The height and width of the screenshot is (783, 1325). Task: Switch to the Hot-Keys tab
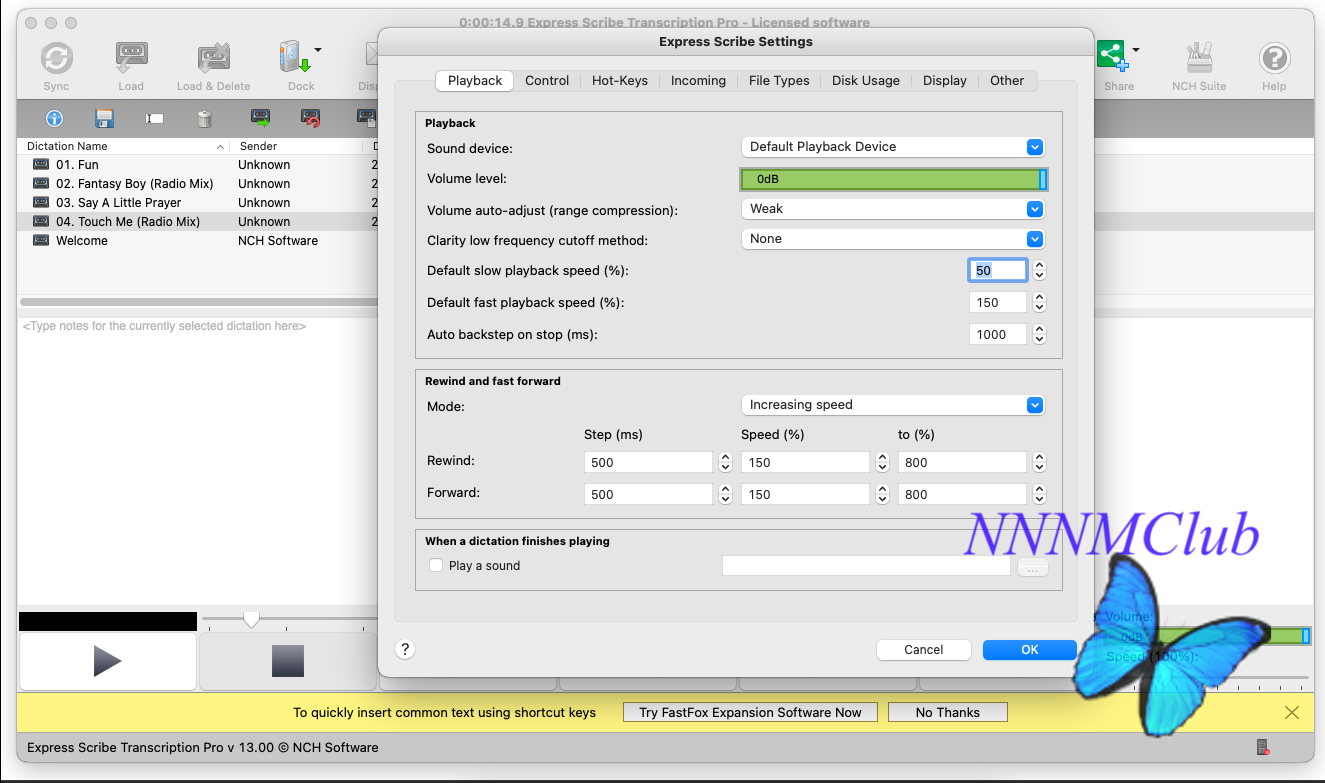click(619, 80)
